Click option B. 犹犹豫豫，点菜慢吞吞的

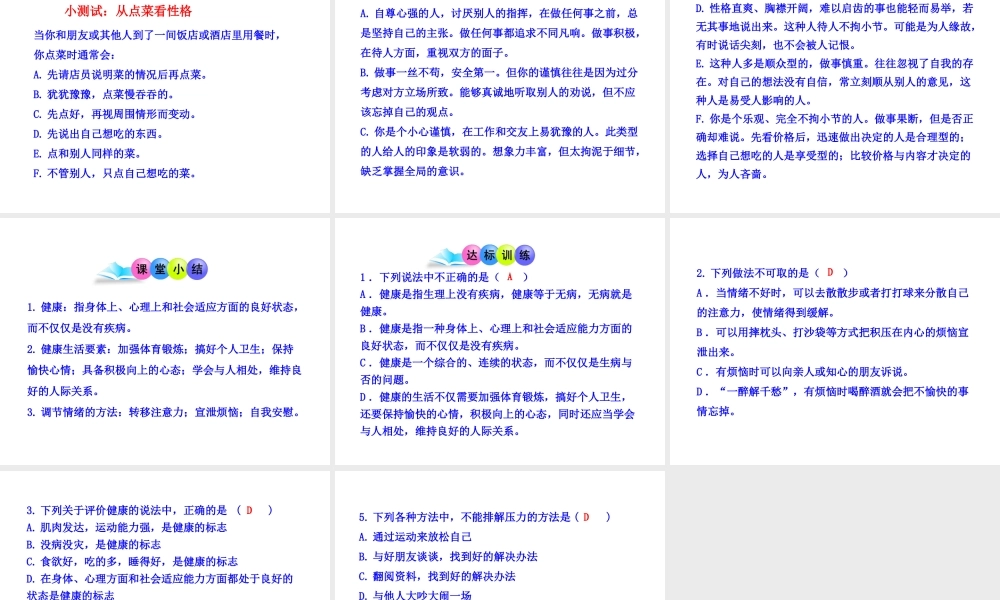(104, 94)
